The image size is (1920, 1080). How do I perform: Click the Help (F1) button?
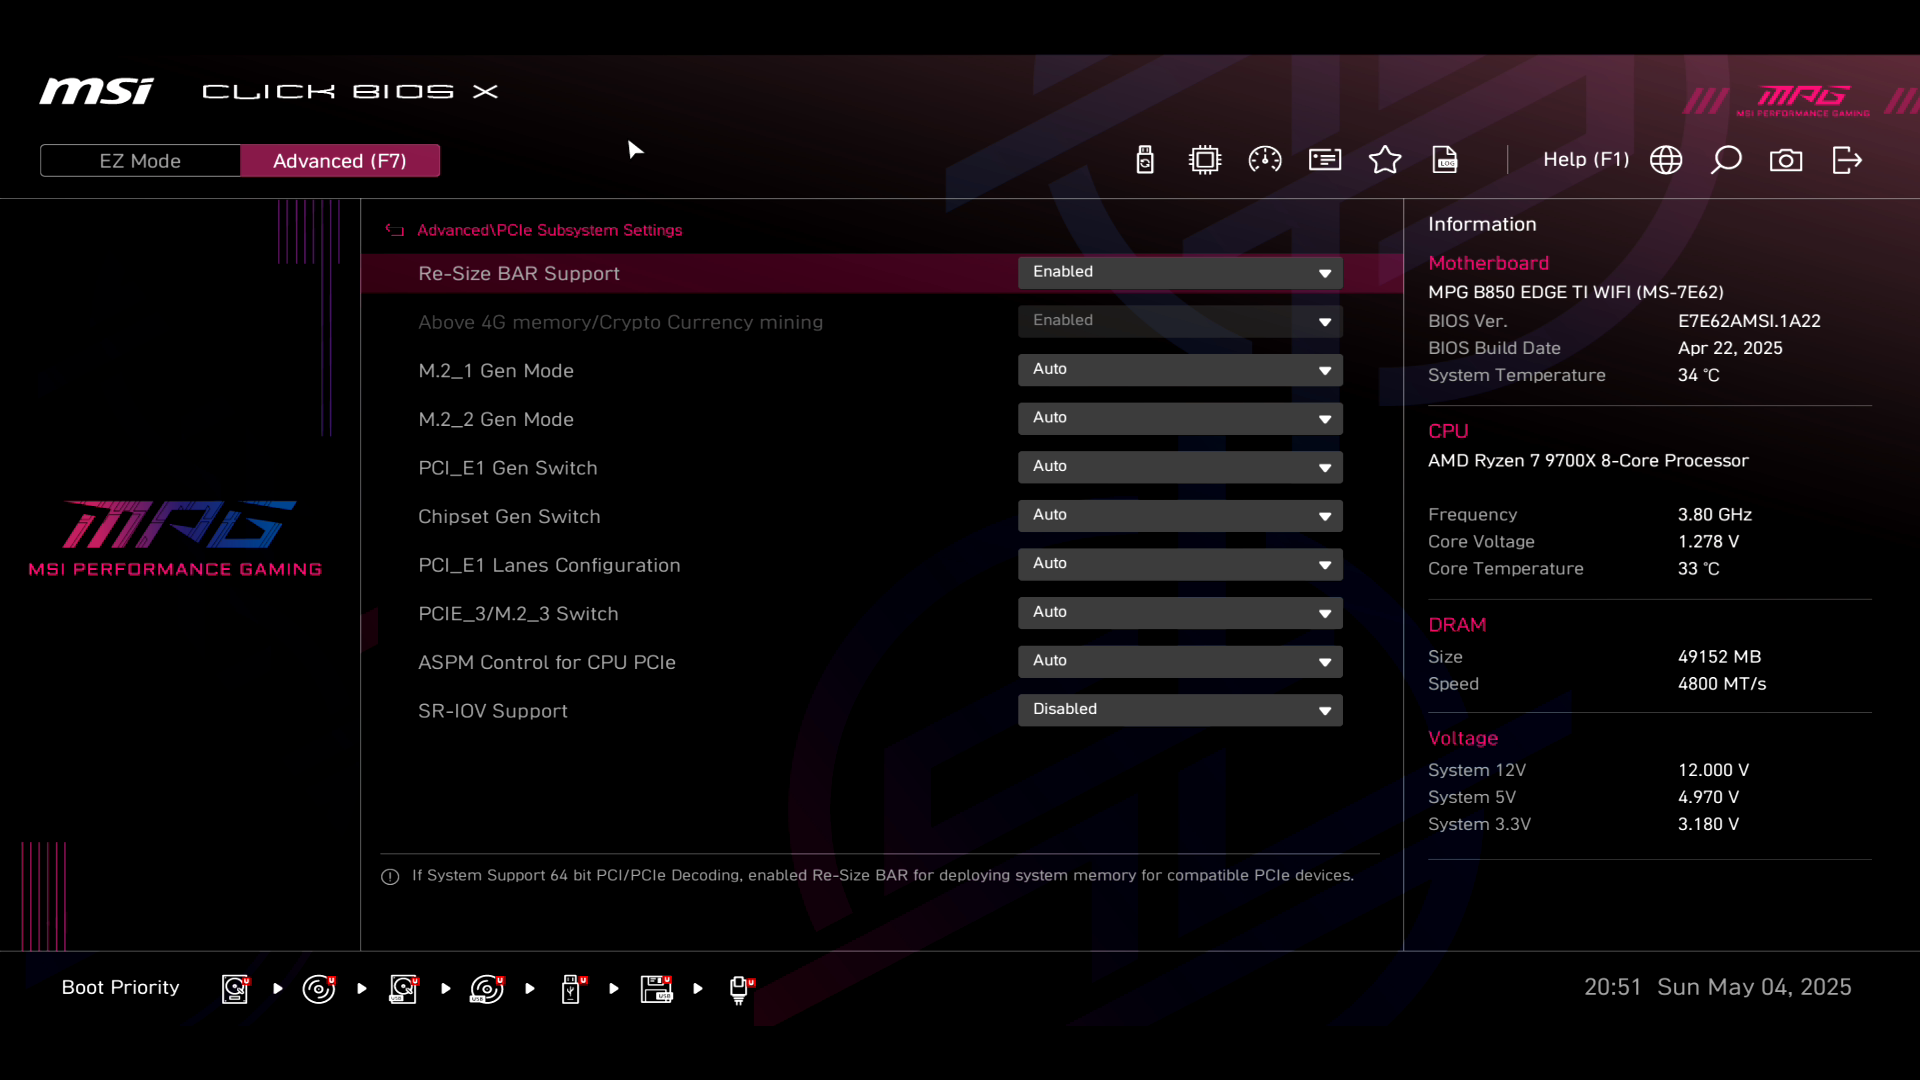click(1585, 160)
